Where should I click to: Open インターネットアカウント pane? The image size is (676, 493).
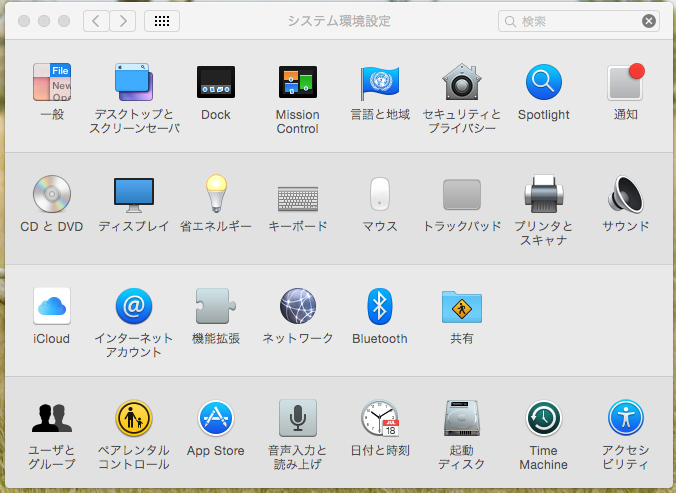(x=134, y=306)
